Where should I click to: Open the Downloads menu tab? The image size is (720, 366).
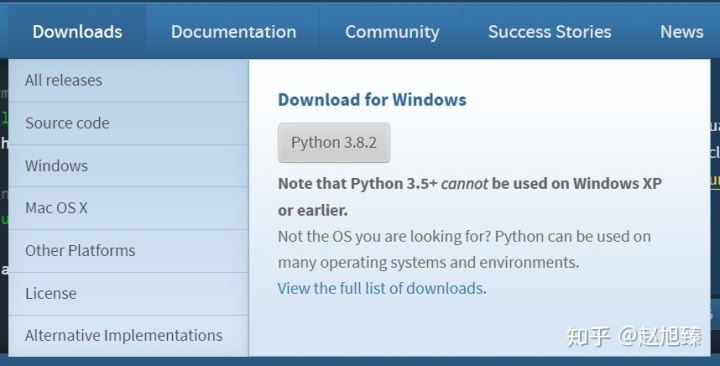[77, 32]
